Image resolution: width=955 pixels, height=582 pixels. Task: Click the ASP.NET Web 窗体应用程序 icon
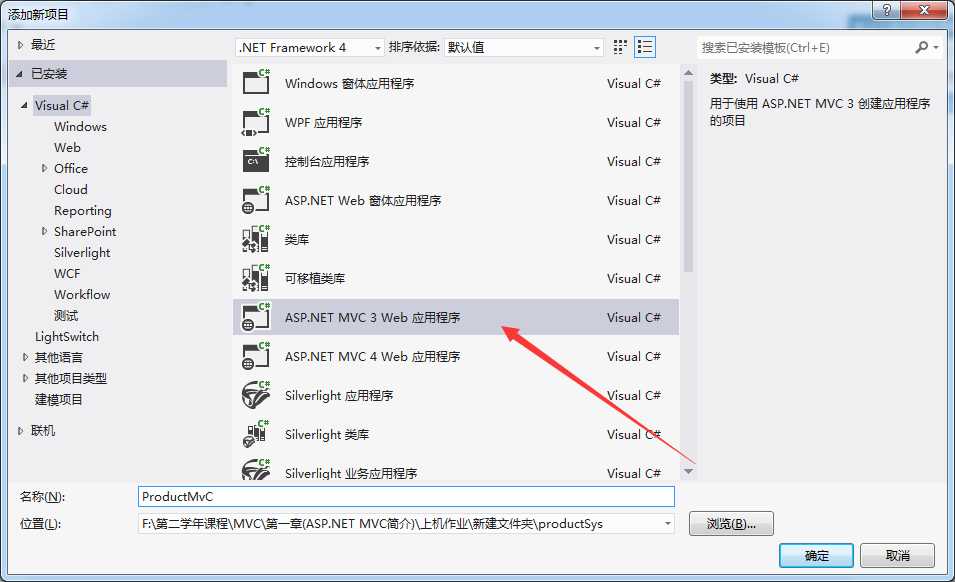[256, 200]
